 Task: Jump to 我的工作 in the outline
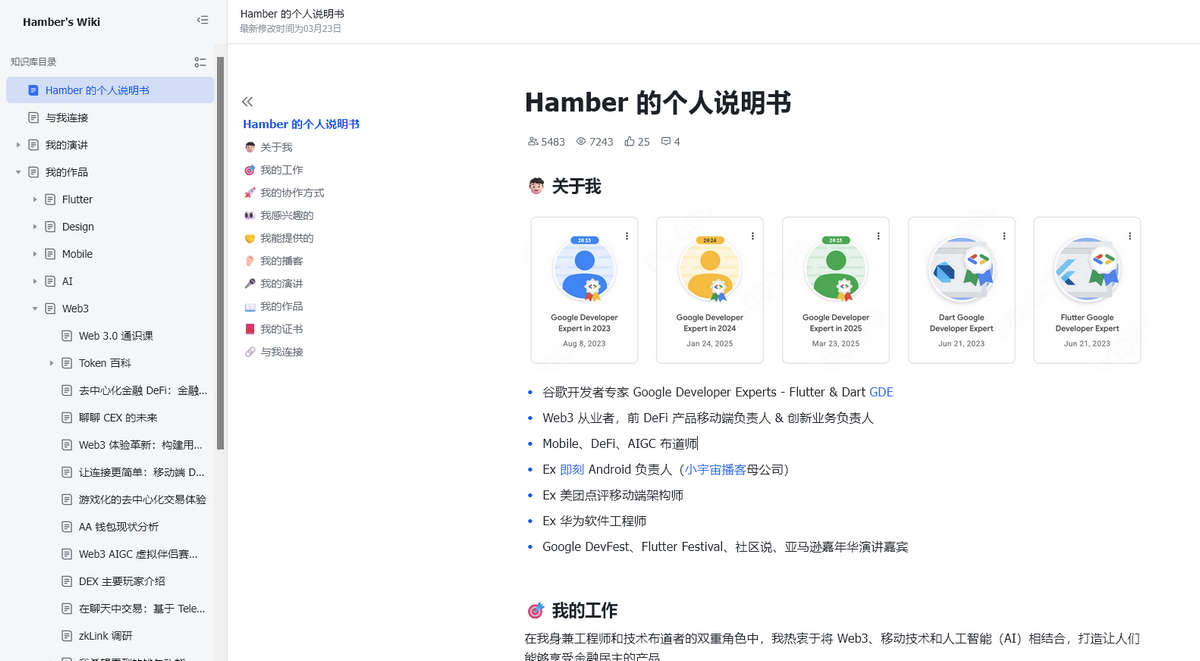pos(281,170)
